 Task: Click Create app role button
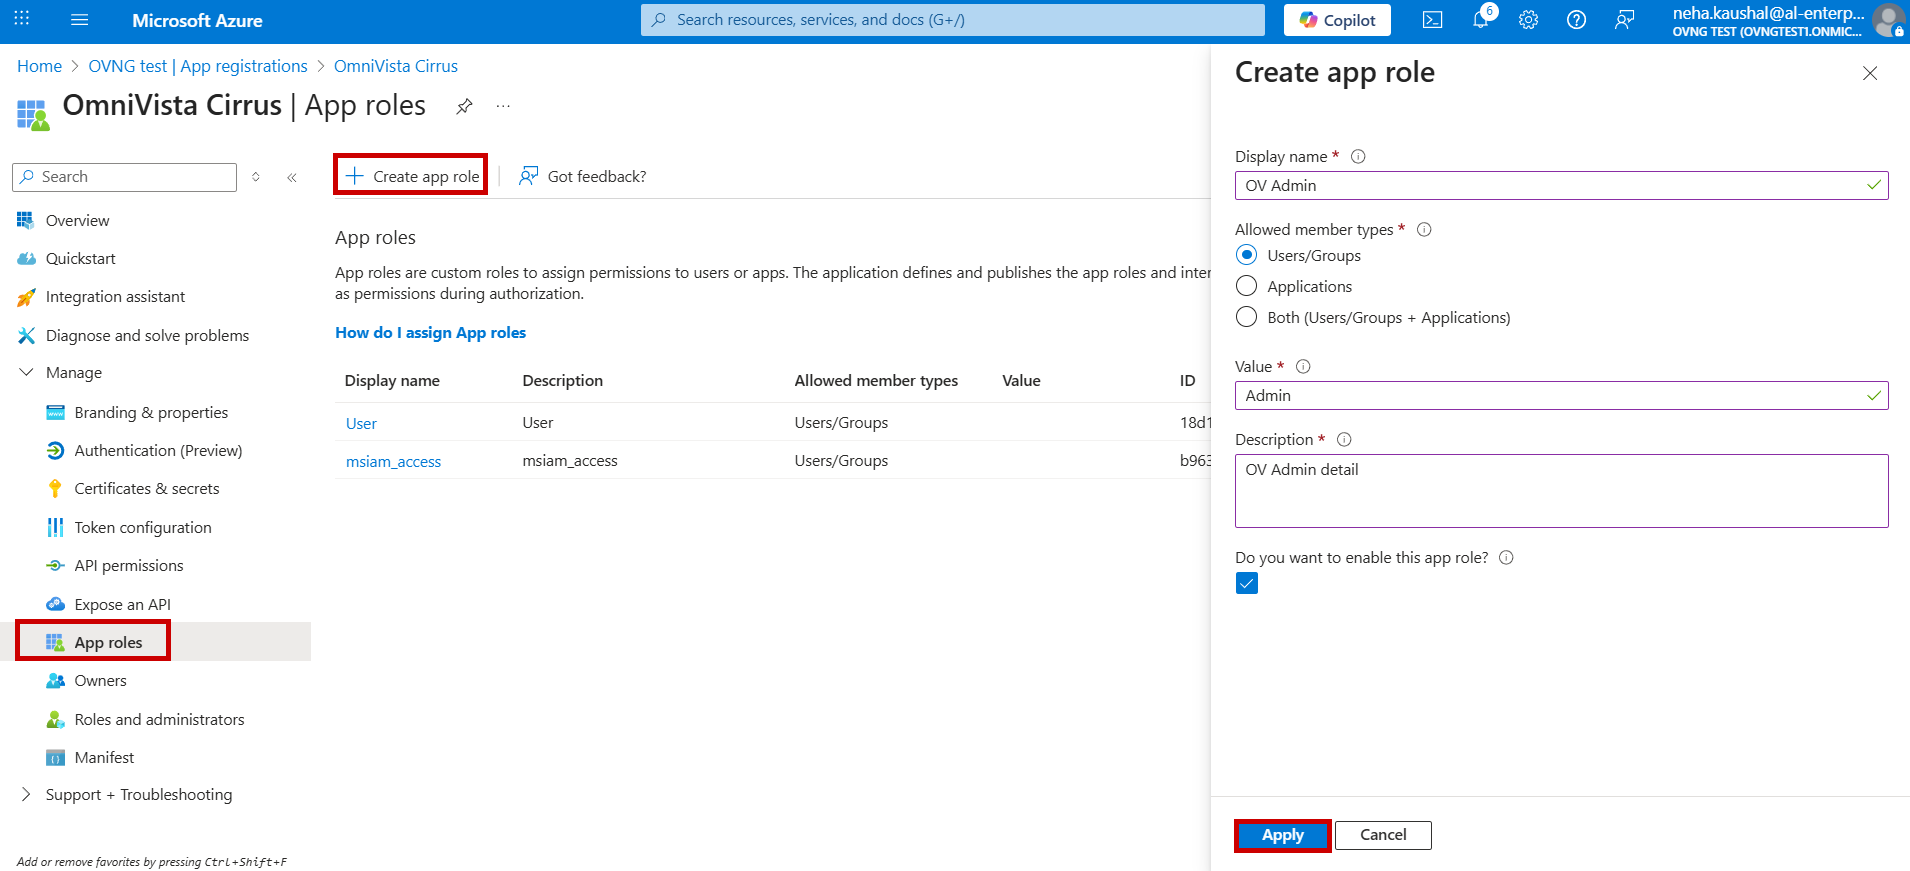coord(411,176)
